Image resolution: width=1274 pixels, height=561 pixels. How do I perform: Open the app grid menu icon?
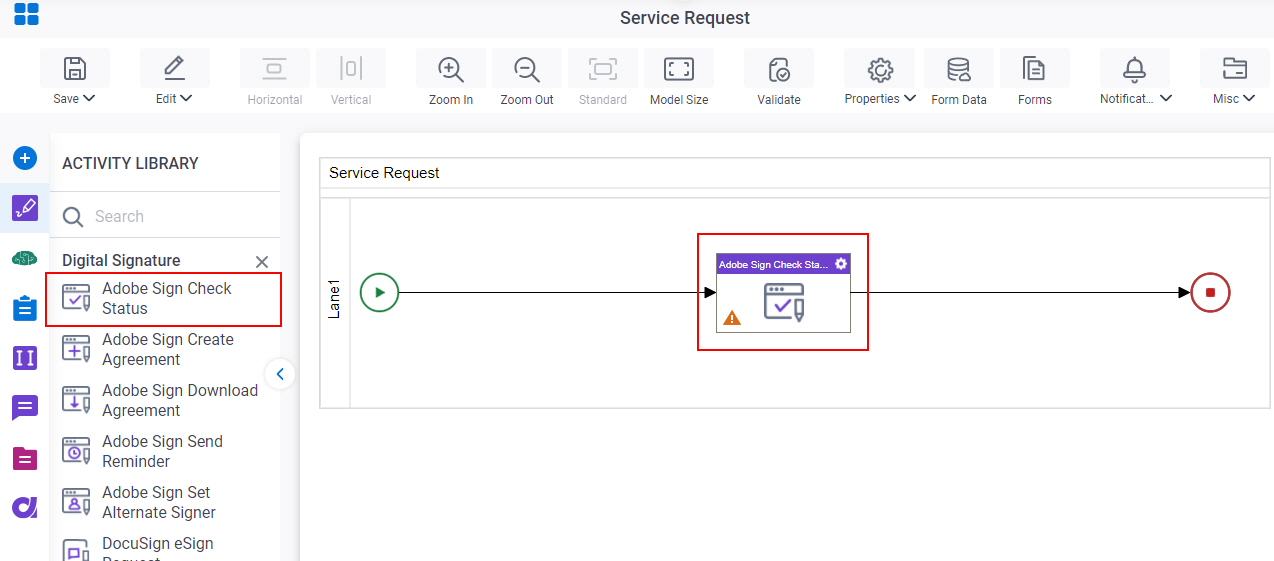coord(26,14)
